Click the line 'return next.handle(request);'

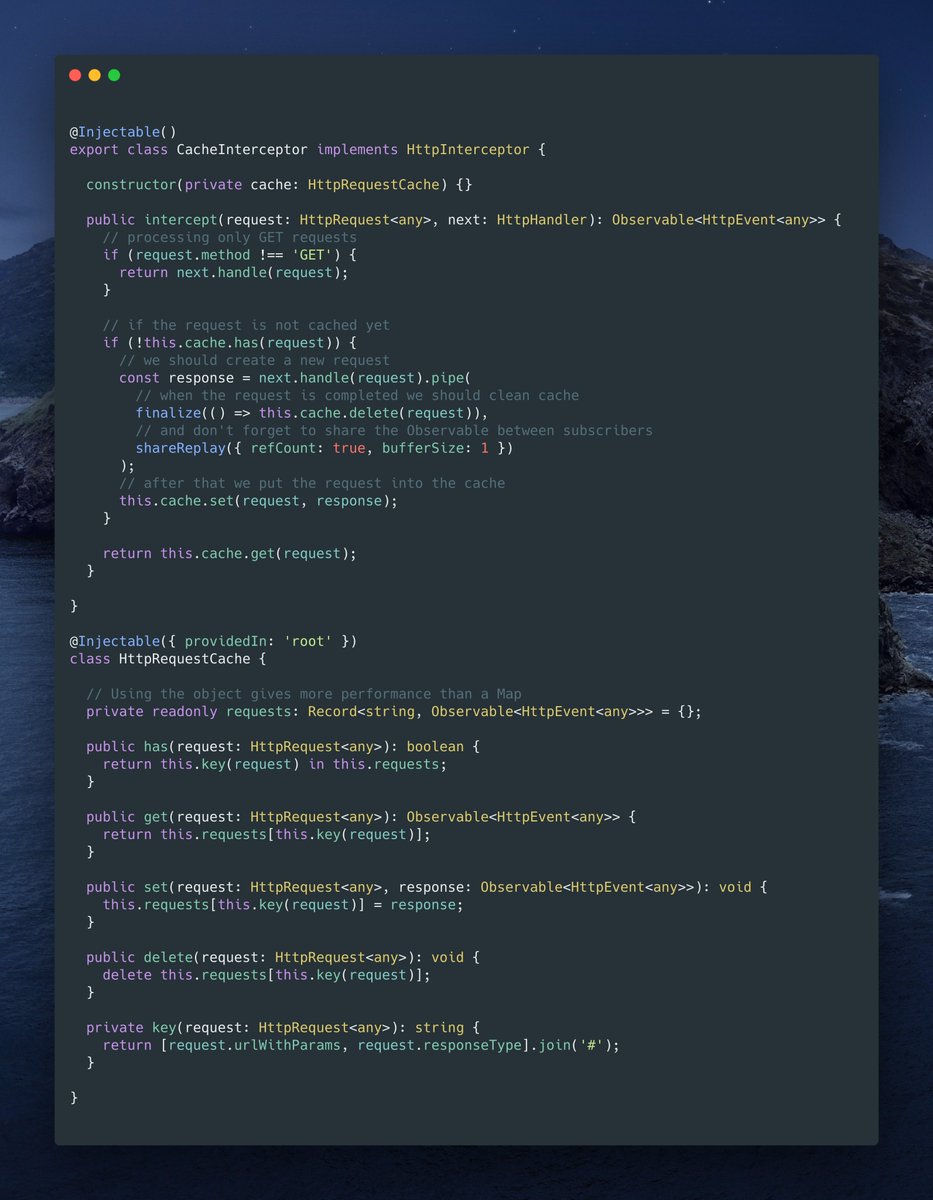tap(234, 272)
